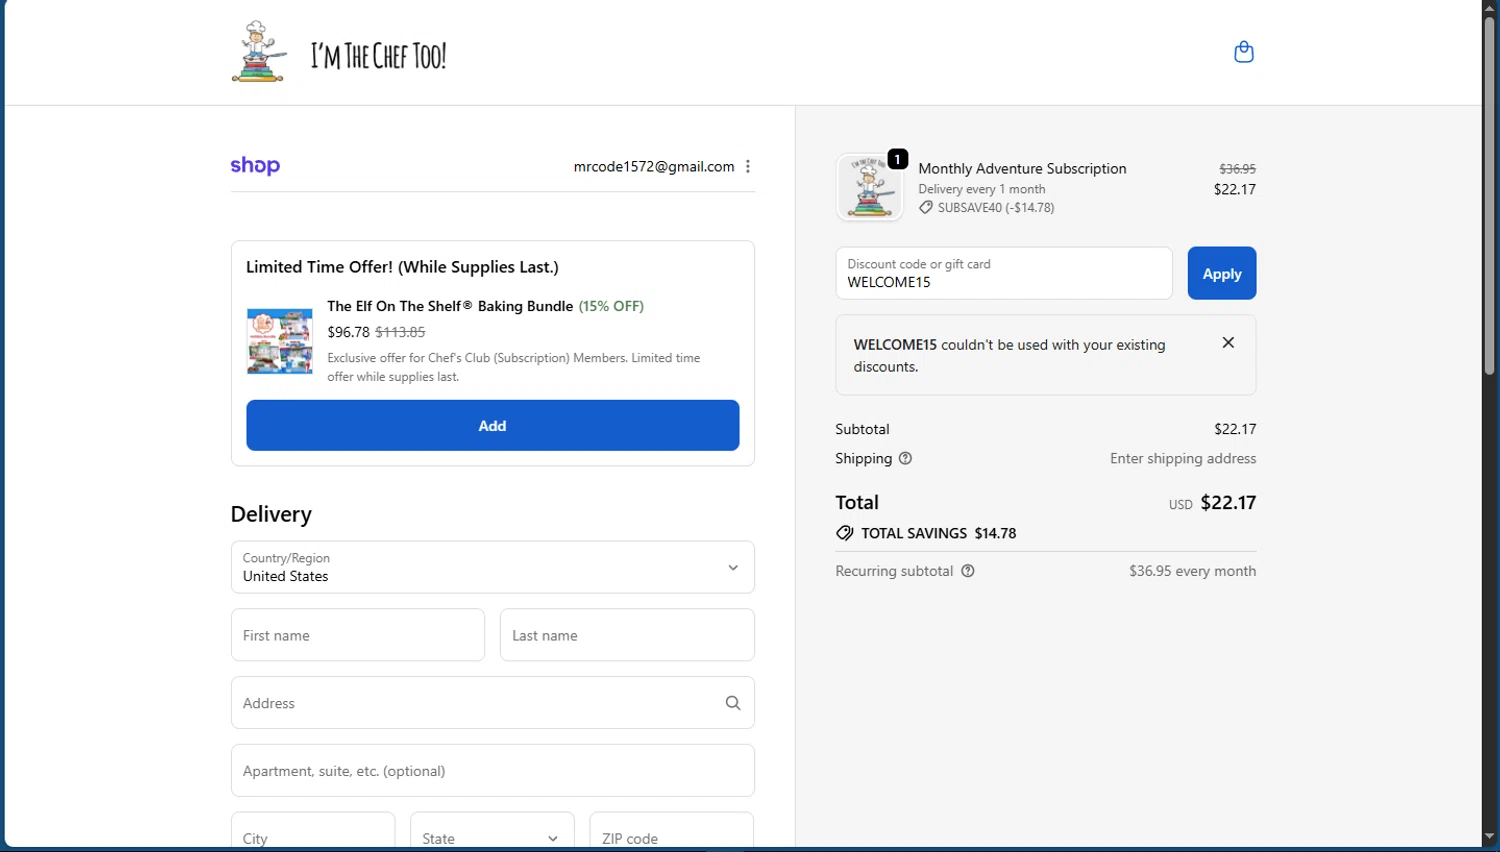Screen dimensions: 1500x852
Task: Show recurring subtotal help icon
Action: click(x=968, y=571)
